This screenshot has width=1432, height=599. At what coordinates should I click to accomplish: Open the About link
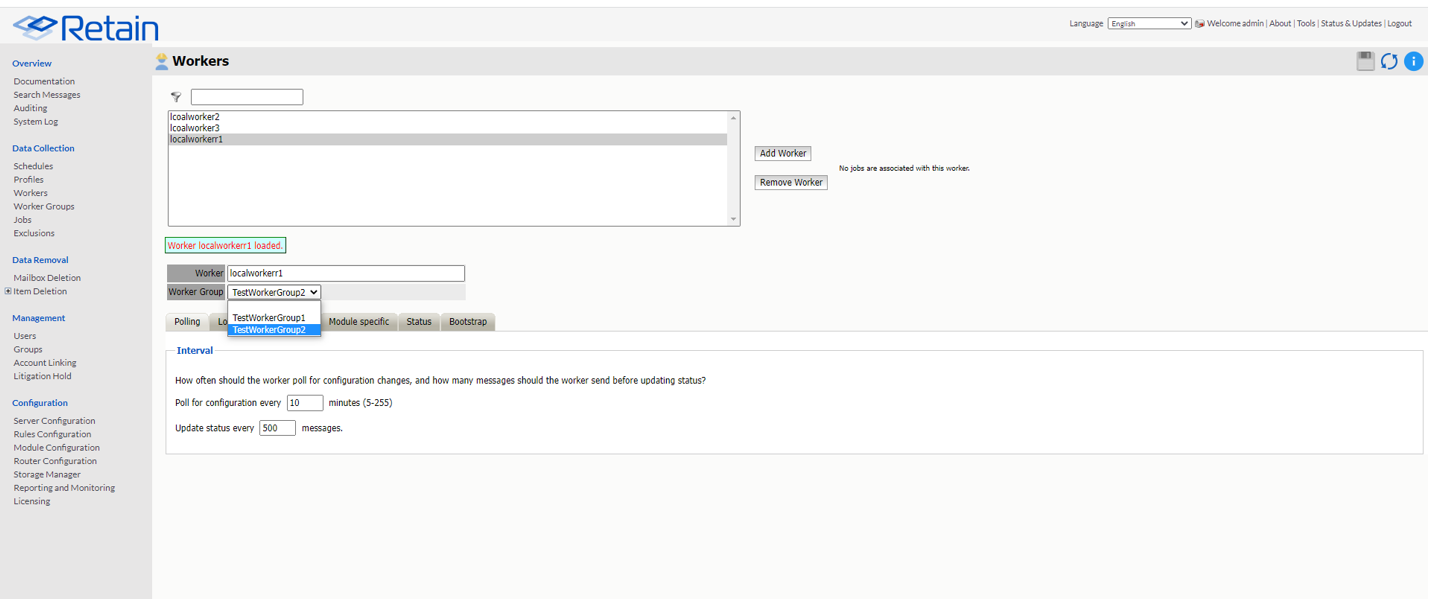(x=1280, y=23)
